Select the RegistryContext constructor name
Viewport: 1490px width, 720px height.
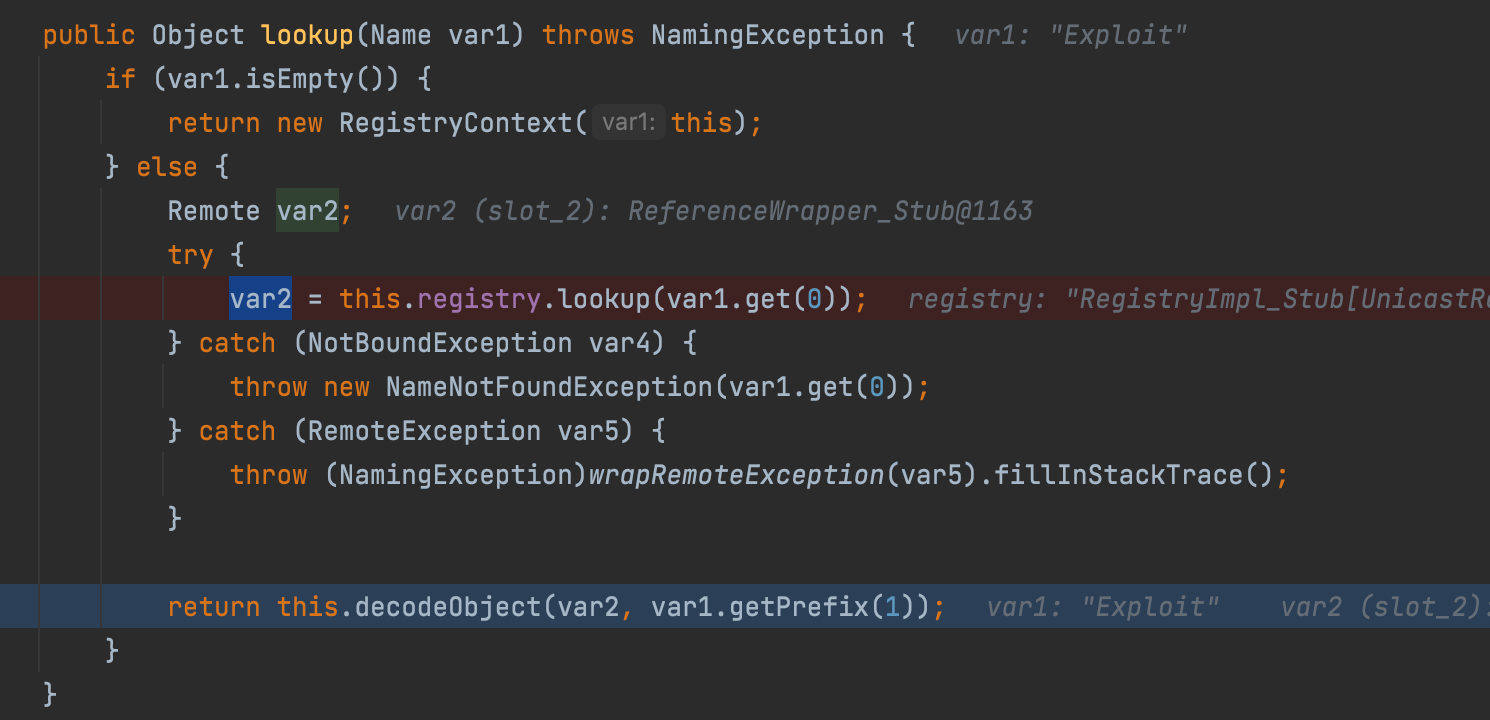pyautogui.click(x=456, y=123)
